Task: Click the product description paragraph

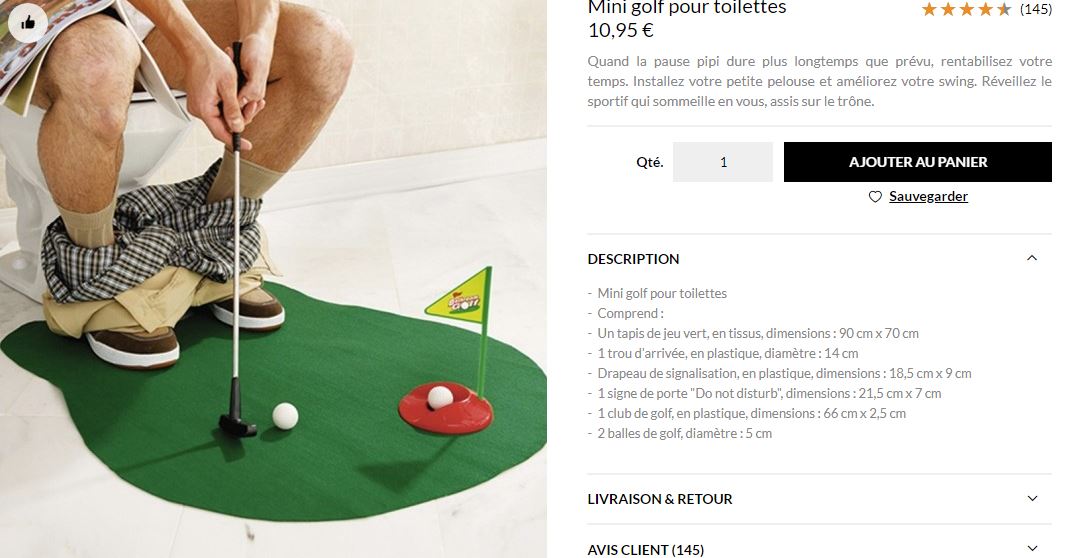Action: pyautogui.click(x=820, y=81)
